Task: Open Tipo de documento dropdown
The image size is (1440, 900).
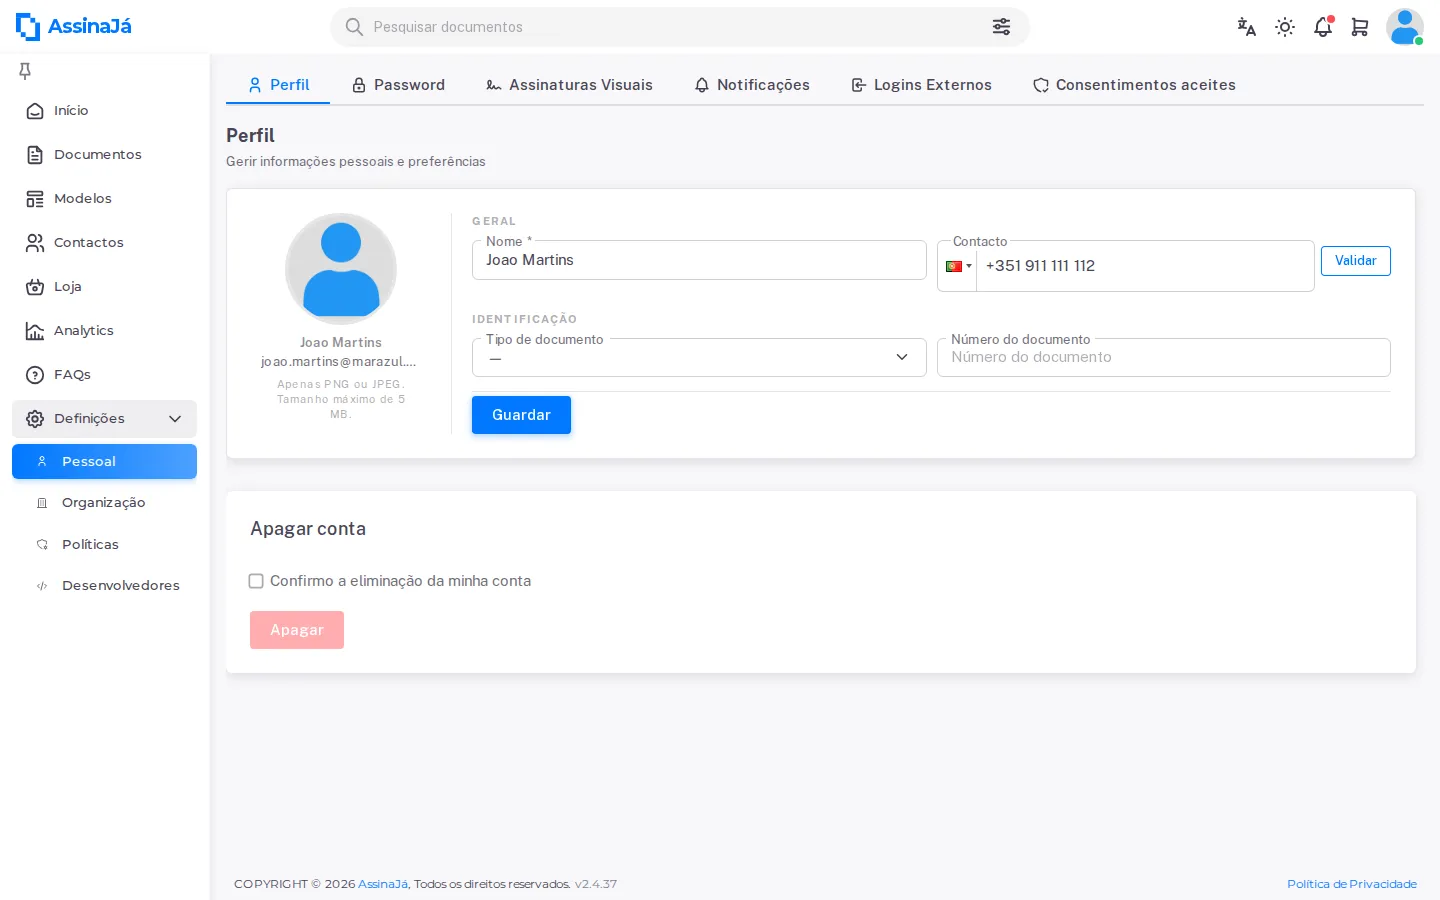Action: coord(699,358)
